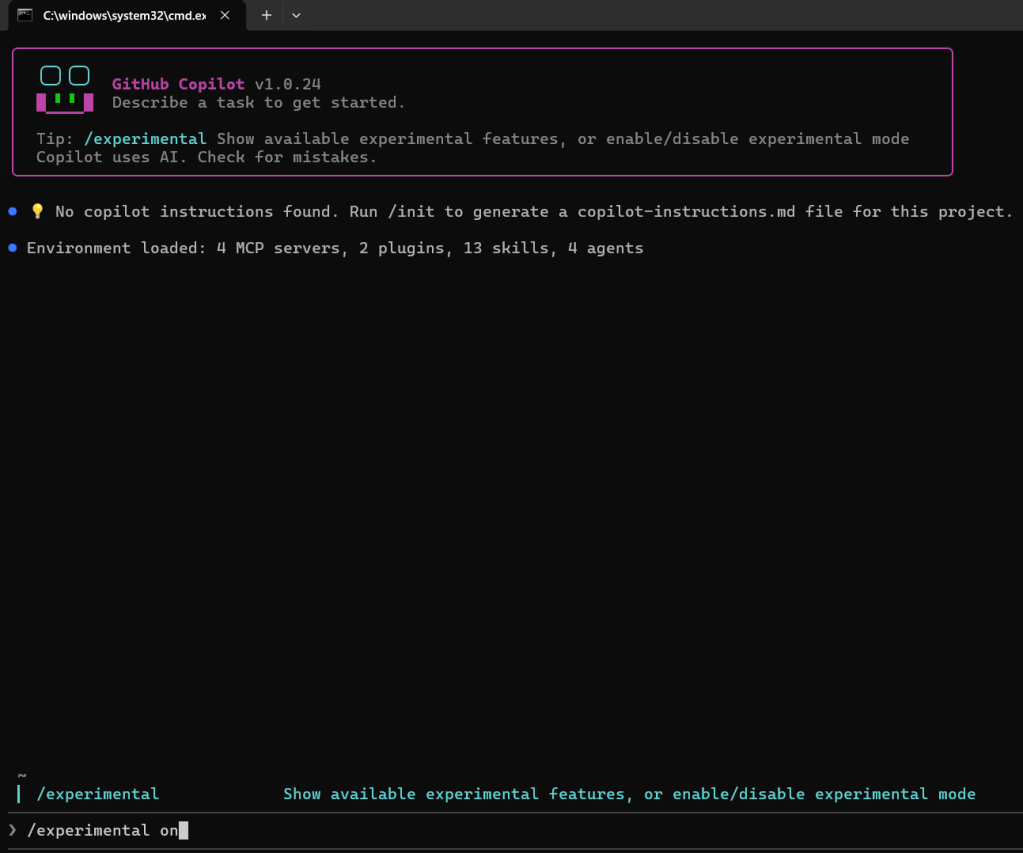This screenshot has width=1023, height=853.
Task: Click the lightbulb icon beside copilot instructions notice
Action: click(x=37, y=212)
